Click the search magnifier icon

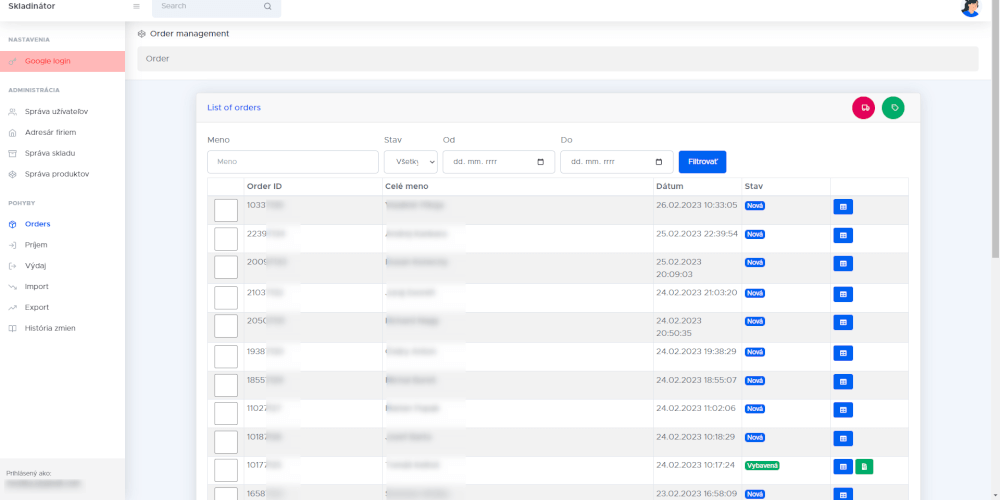click(x=267, y=6)
